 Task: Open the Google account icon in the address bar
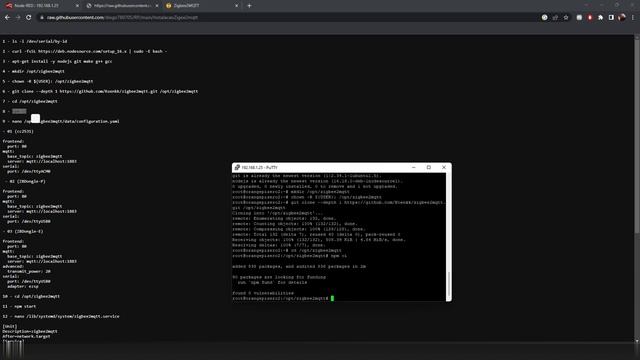point(544,18)
